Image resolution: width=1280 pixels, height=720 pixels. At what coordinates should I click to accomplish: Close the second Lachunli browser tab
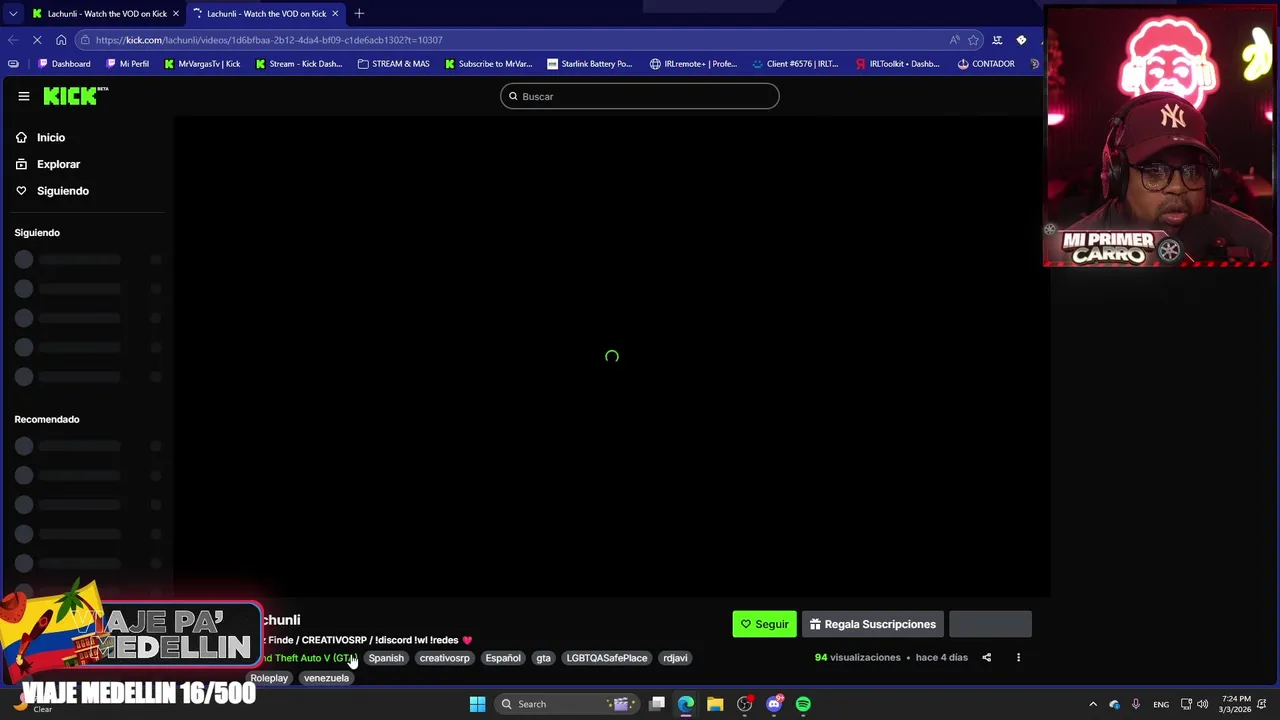[335, 14]
